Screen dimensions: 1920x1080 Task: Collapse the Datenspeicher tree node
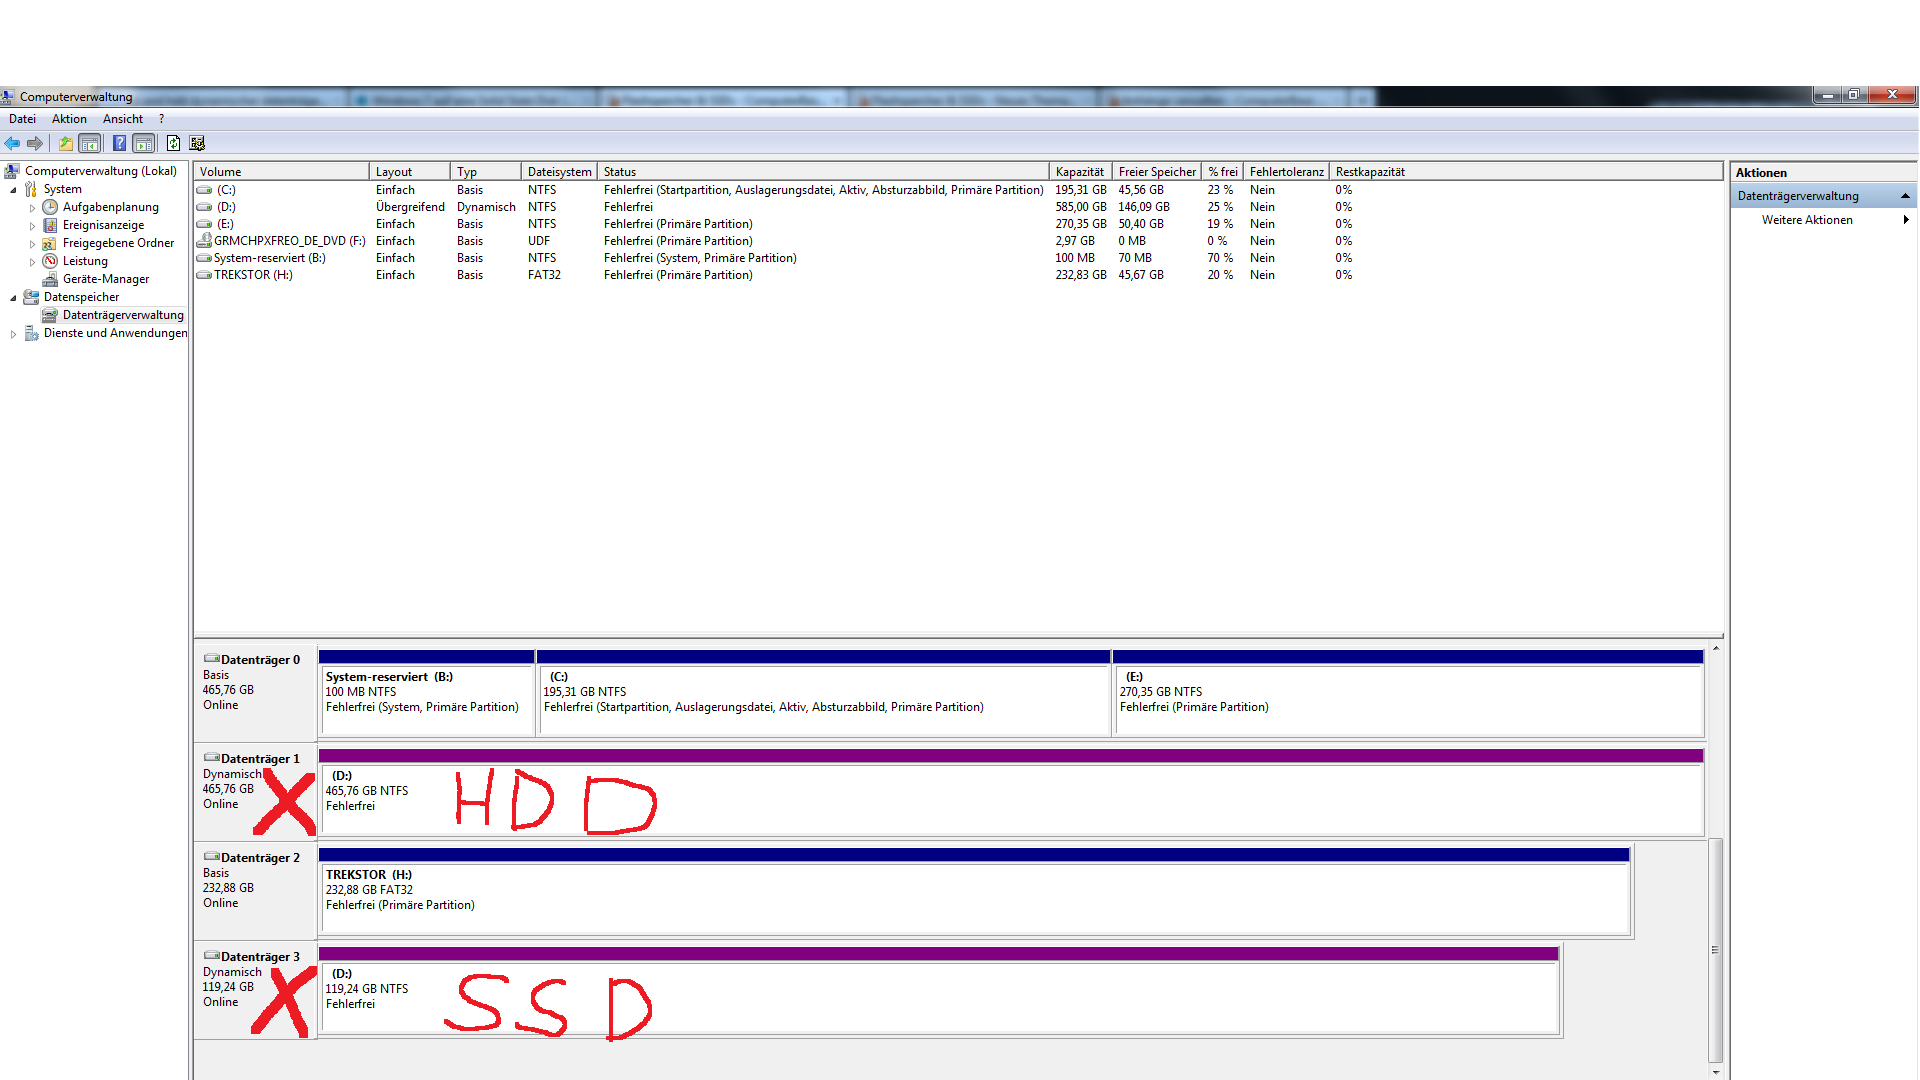13,298
